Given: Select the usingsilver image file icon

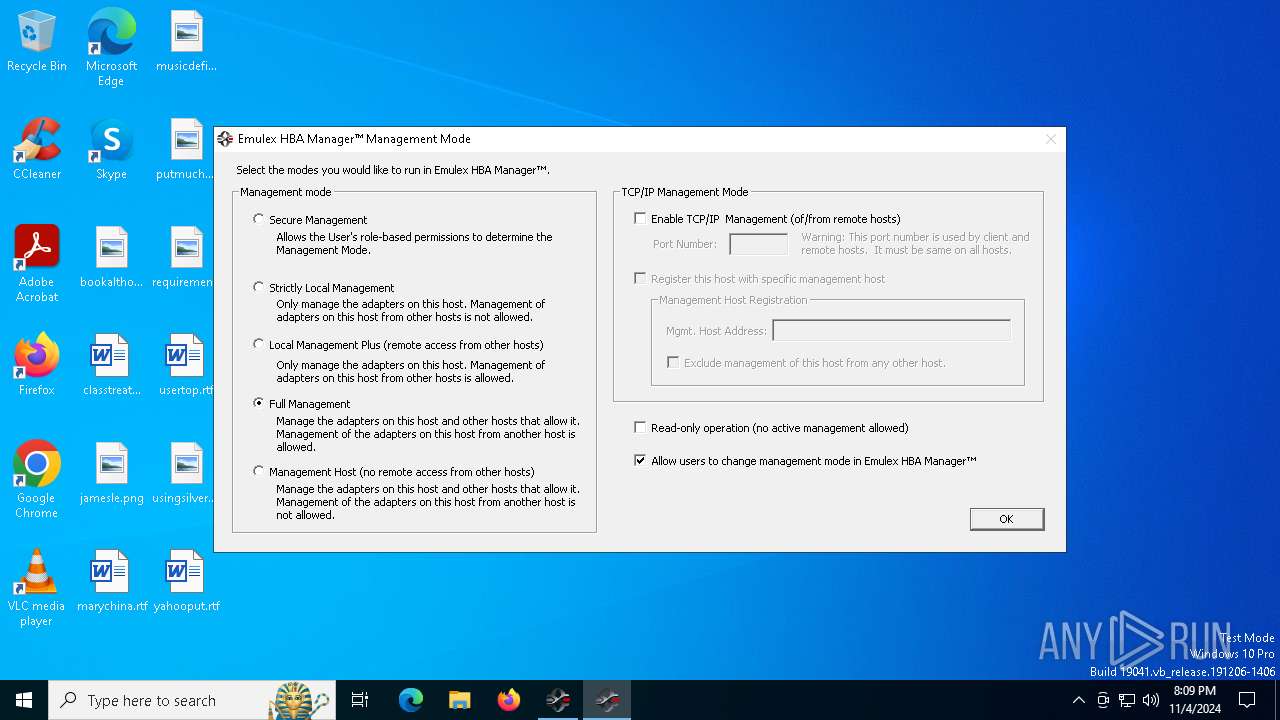Looking at the screenshot, I should [x=186, y=474].
